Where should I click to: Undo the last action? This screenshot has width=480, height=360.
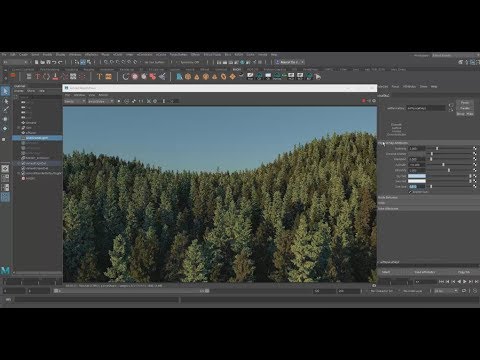click(54, 62)
